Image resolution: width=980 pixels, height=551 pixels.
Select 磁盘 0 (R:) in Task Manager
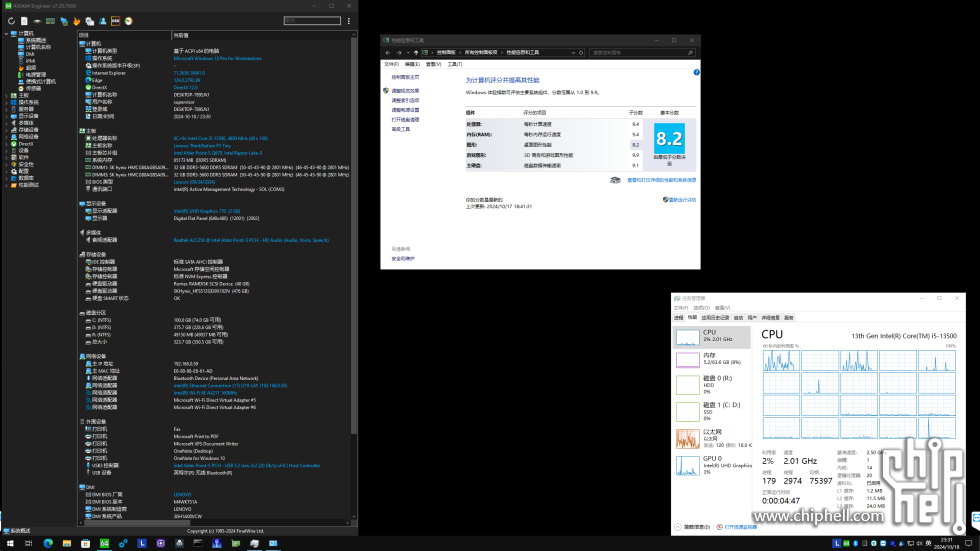tap(712, 384)
